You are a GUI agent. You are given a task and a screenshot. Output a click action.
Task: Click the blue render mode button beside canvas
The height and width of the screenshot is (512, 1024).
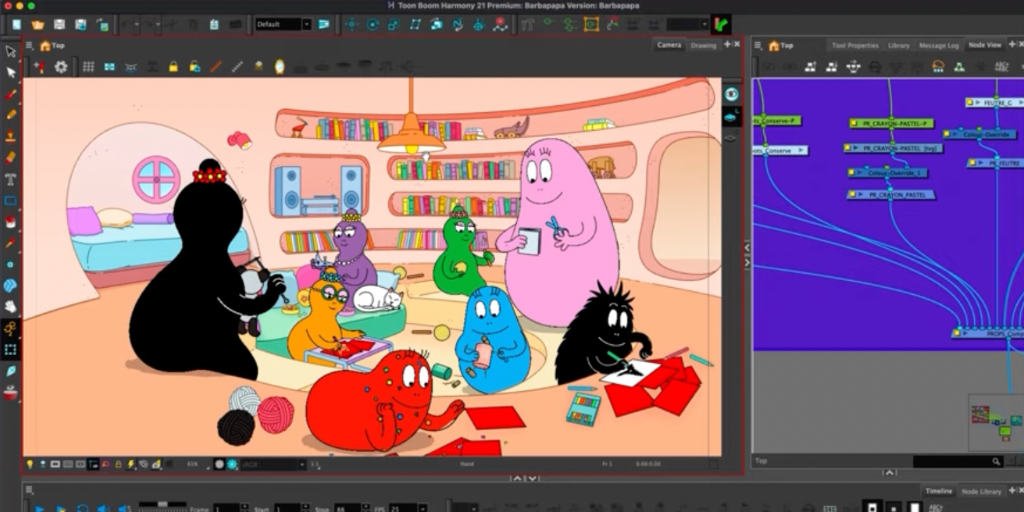731,117
